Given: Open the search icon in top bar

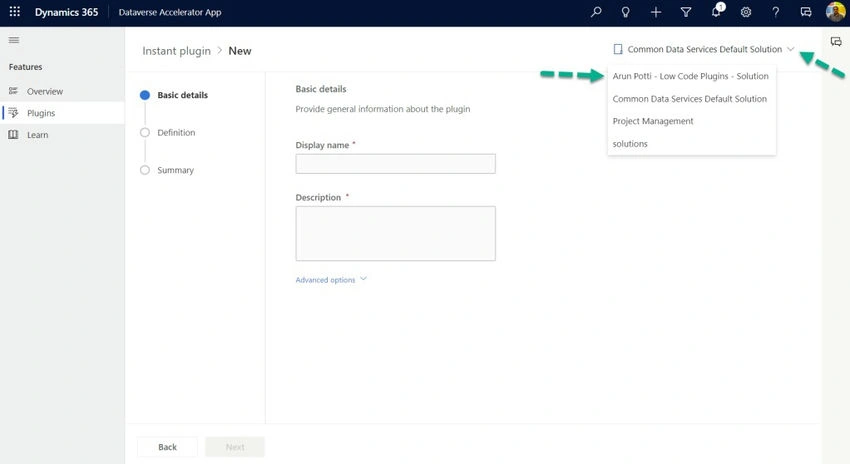Looking at the screenshot, I should coord(596,11).
